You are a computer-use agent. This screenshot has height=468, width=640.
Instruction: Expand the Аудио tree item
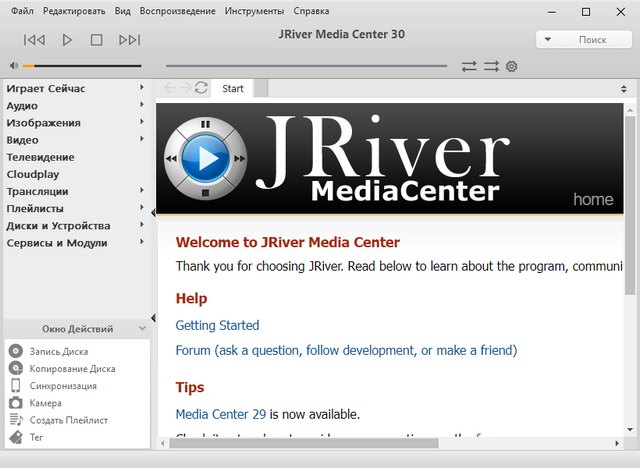tap(142, 105)
